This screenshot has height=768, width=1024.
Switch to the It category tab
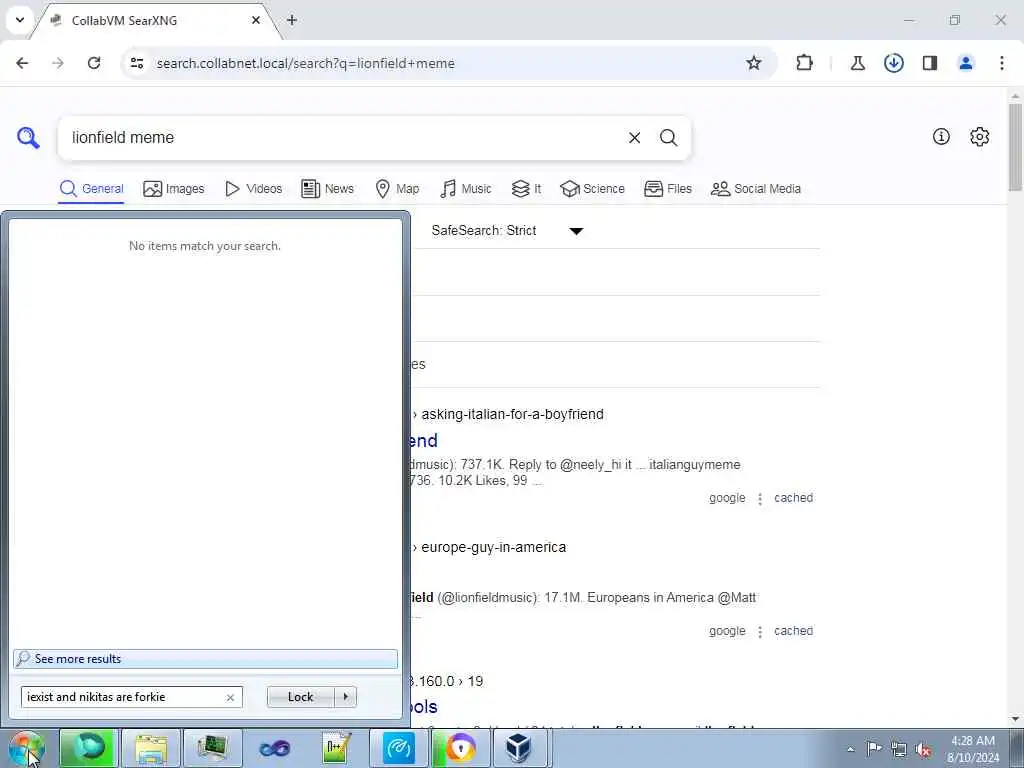click(526, 189)
